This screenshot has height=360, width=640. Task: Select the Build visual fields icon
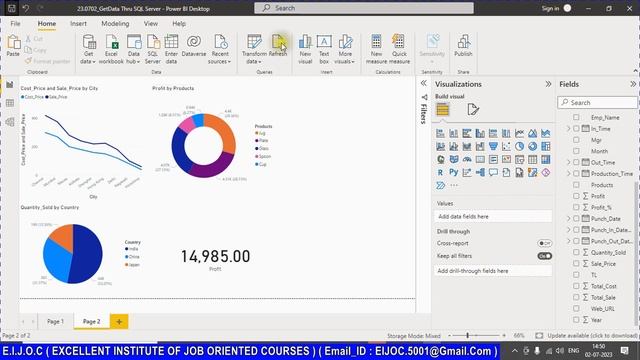point(442,109)
